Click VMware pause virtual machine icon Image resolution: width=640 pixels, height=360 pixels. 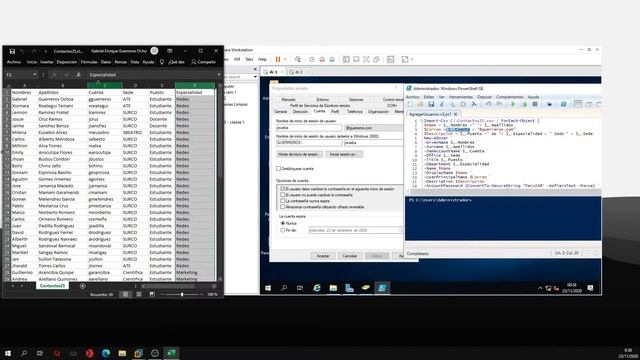point(278,59)
